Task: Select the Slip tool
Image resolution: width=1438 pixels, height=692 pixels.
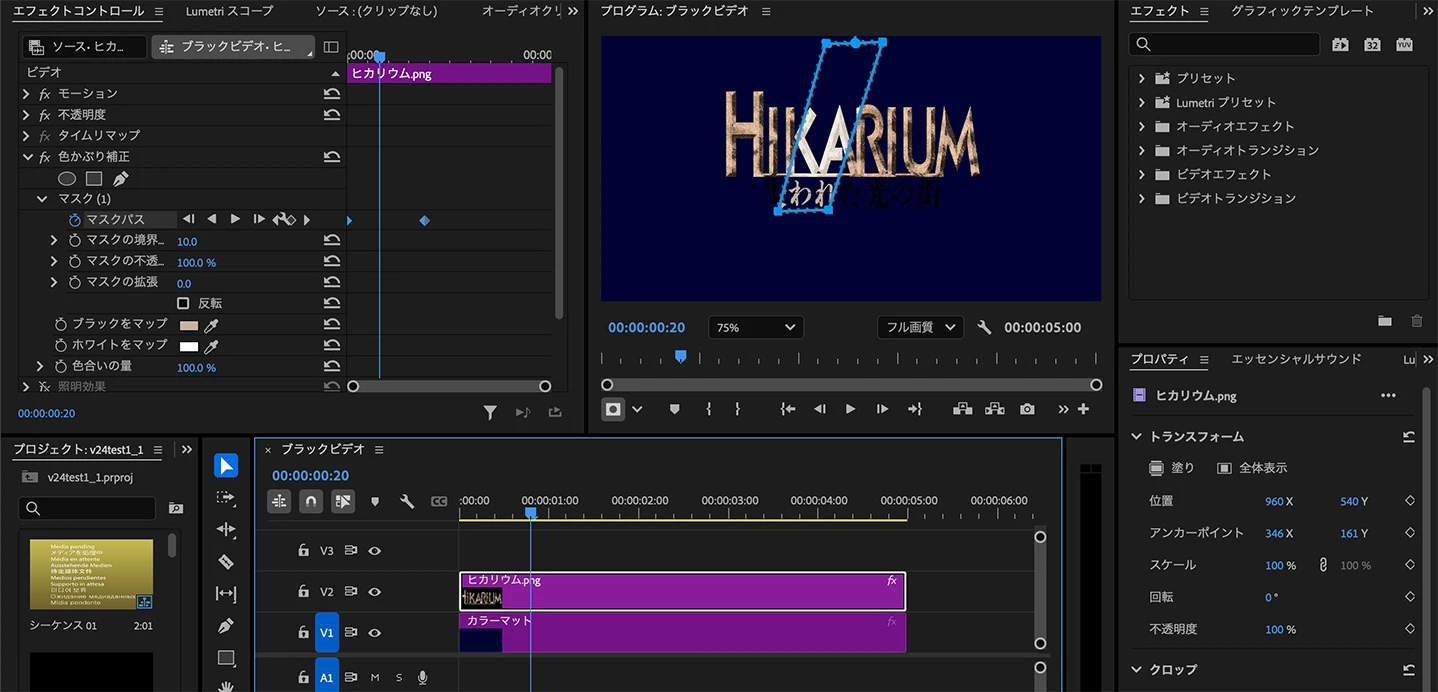Action: (226, 594)
